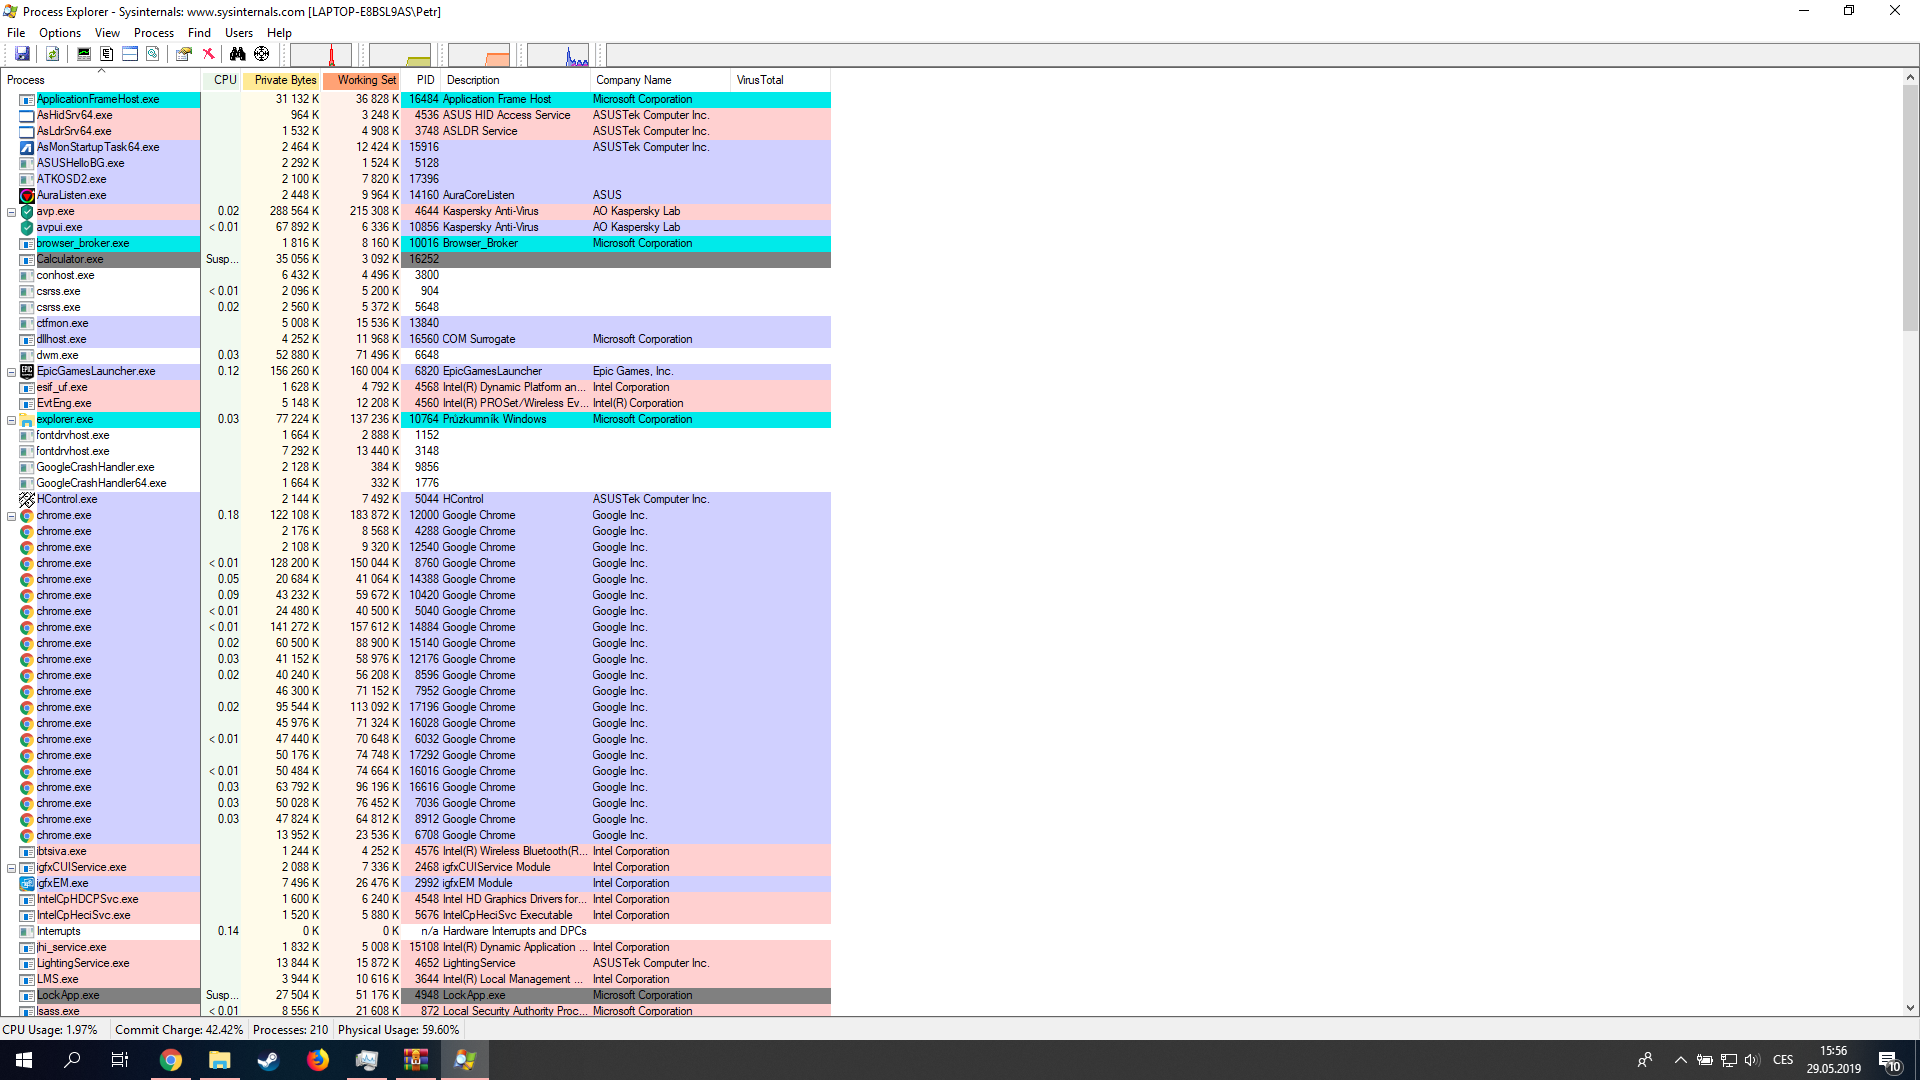The image size is (1920, 1080).
Task: Click the crosshair Find Window's Process icon
Action: pyautogui.click(x=262, y=54)
